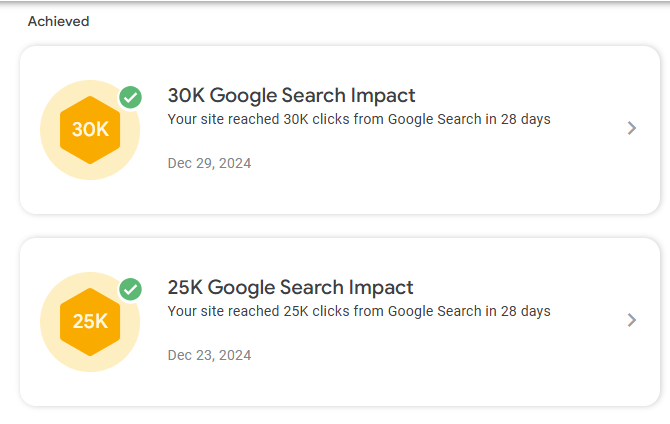
Task: Open the 25K Google Search Impact title
Action: click(x=290, y=288)
